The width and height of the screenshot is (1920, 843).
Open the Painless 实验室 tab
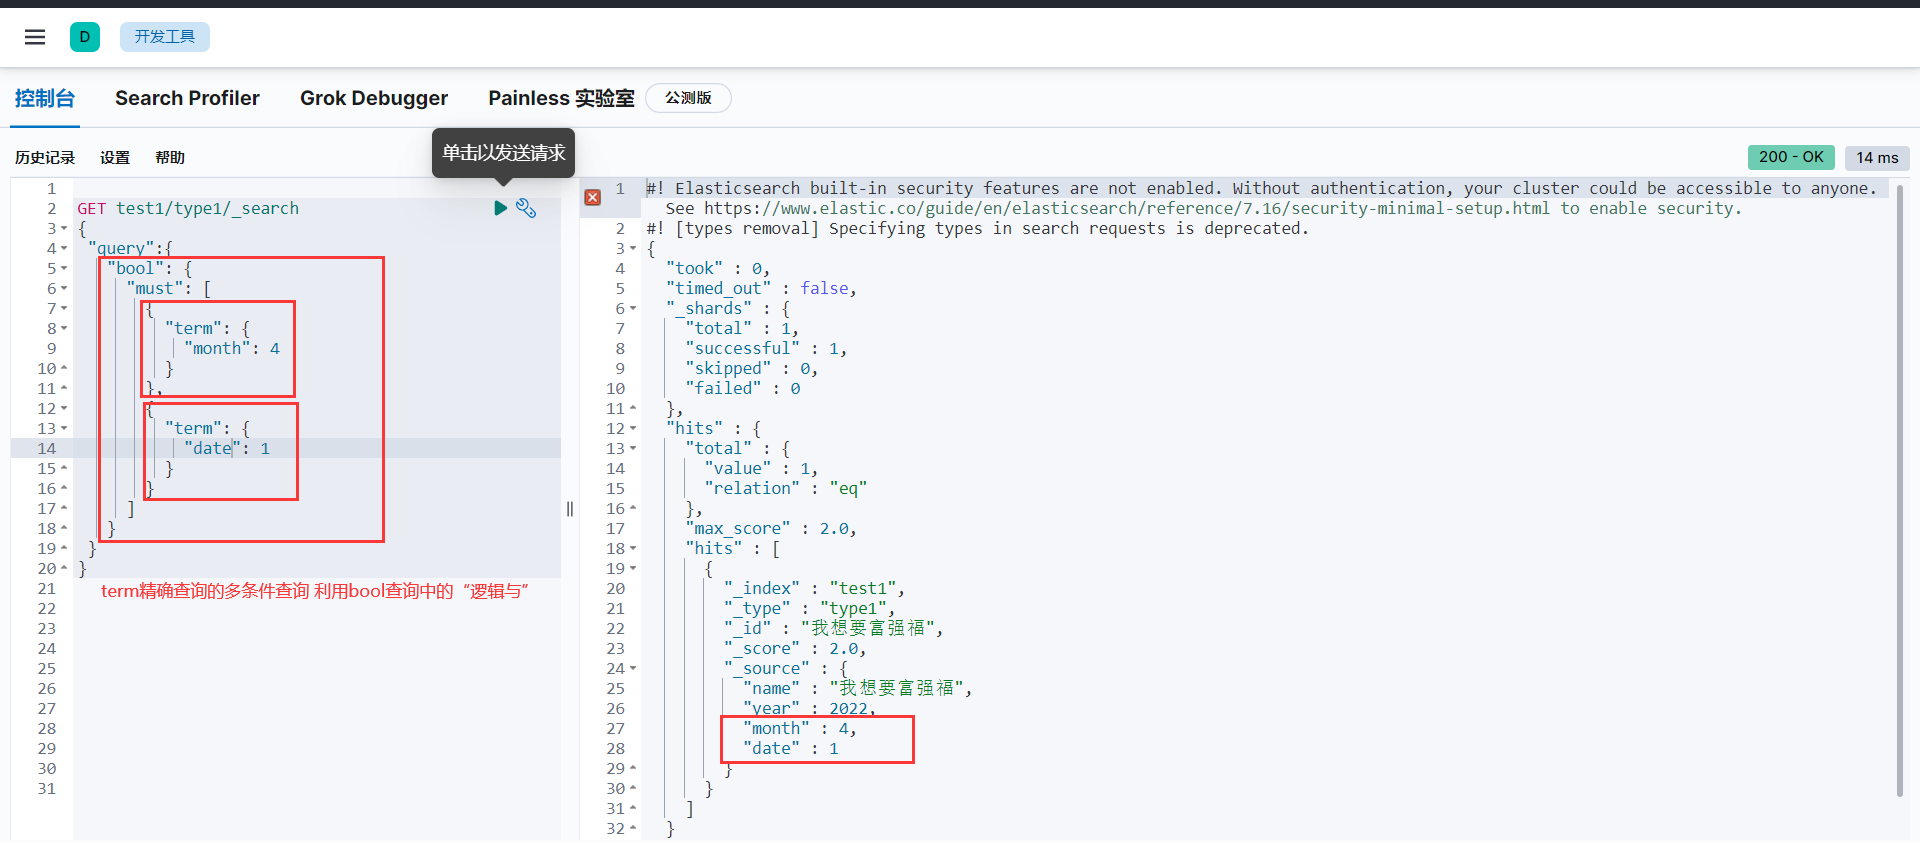point(561,98)
